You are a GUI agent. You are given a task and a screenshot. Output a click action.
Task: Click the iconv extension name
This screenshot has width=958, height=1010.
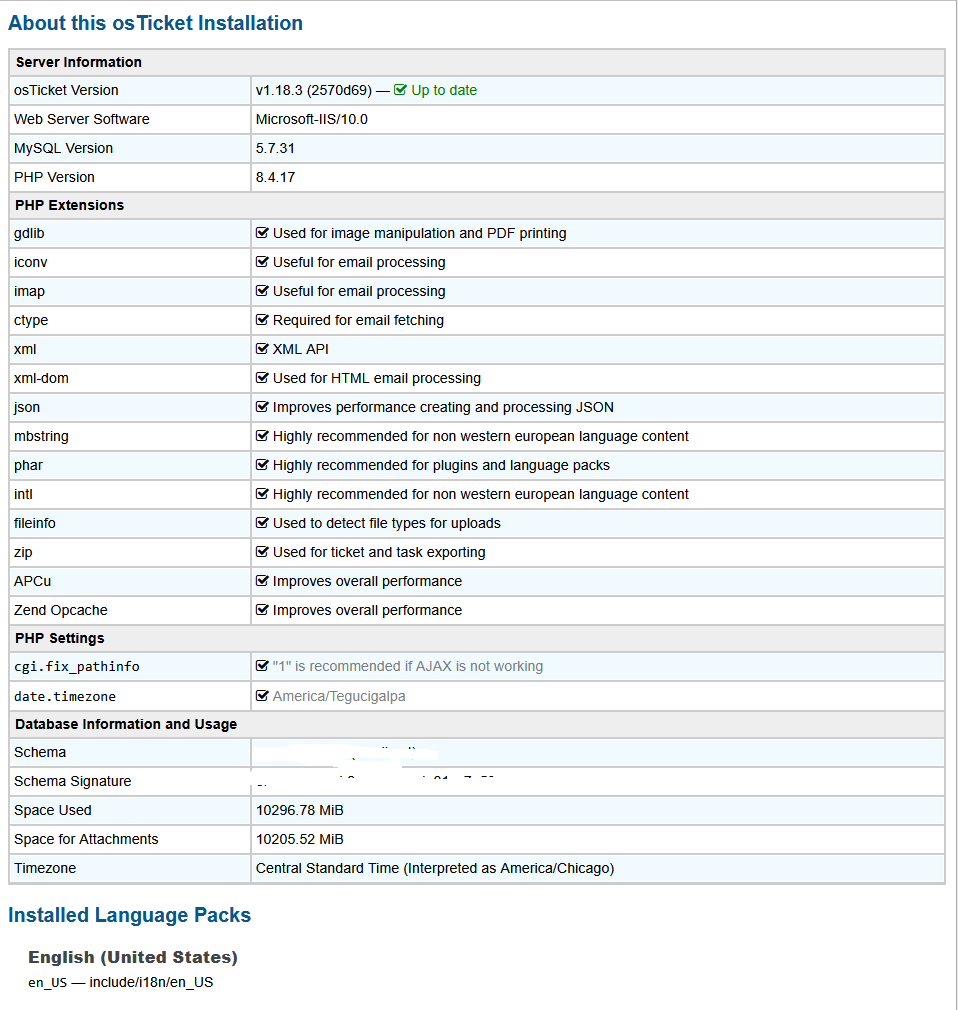tap(31, 262)
